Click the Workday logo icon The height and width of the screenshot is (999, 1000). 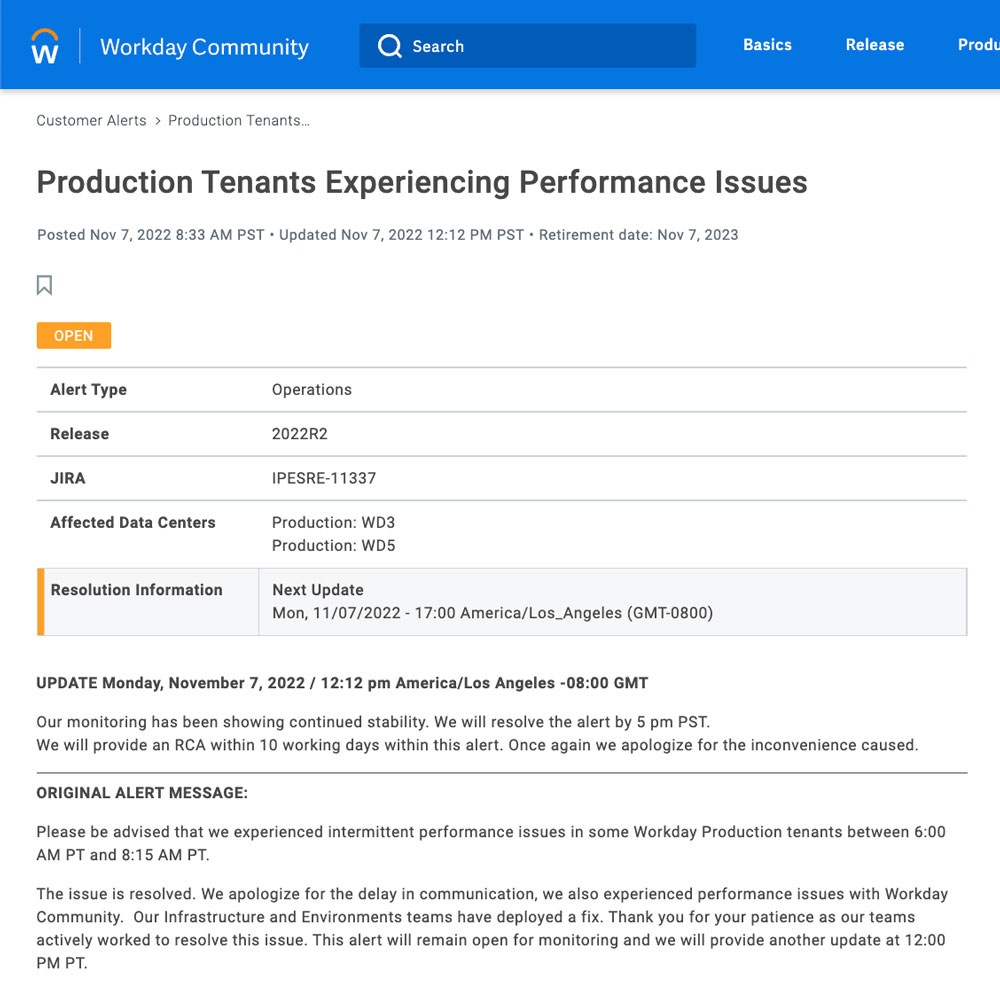point(45,46)
